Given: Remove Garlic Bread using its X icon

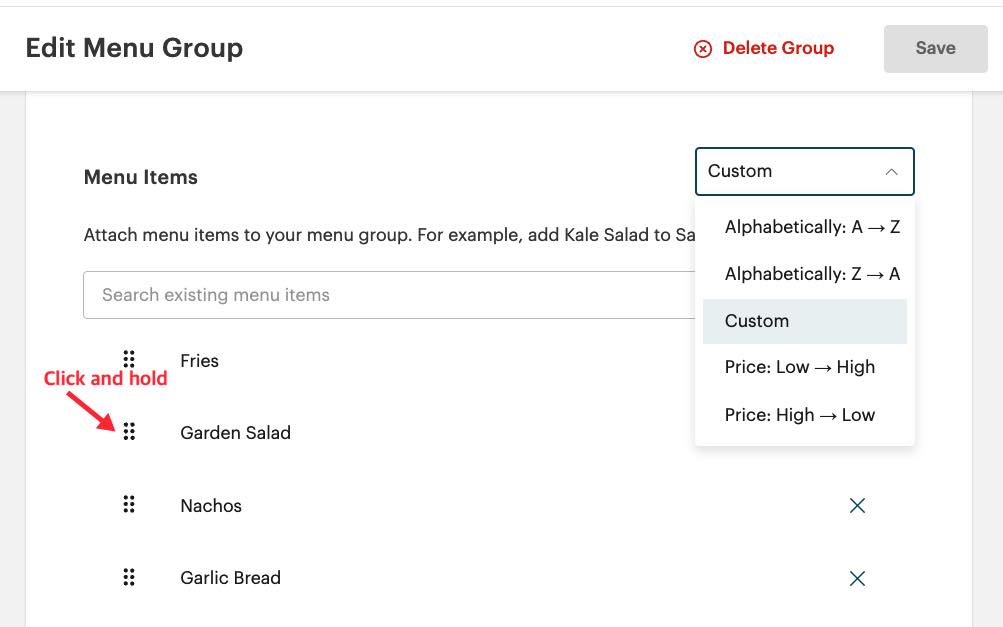Looking at the screenshot, I should pos(857,578).
